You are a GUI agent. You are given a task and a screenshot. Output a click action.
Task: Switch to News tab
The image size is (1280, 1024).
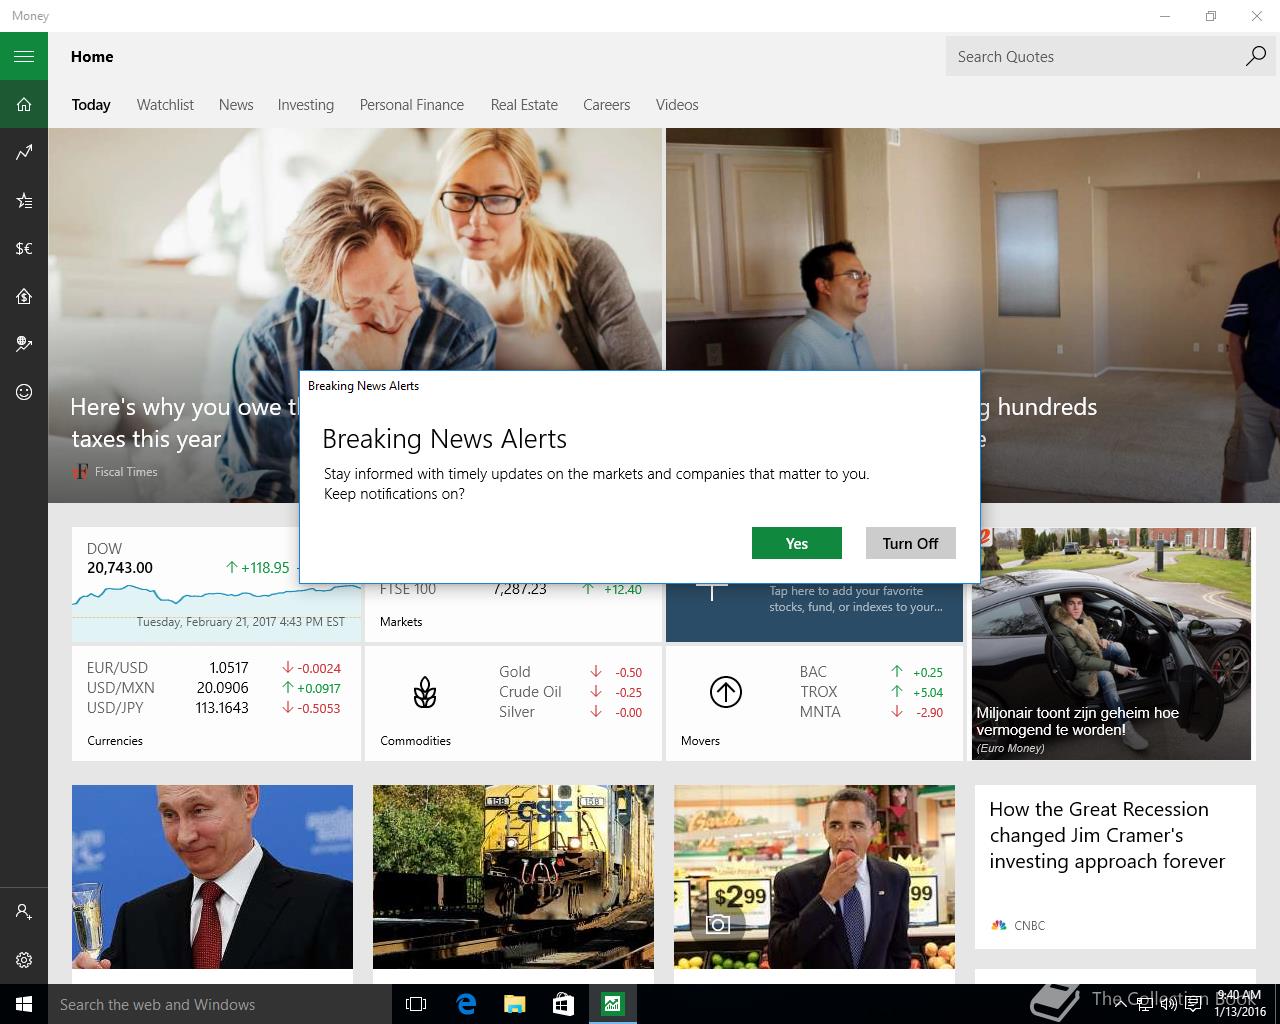(236, 105)
